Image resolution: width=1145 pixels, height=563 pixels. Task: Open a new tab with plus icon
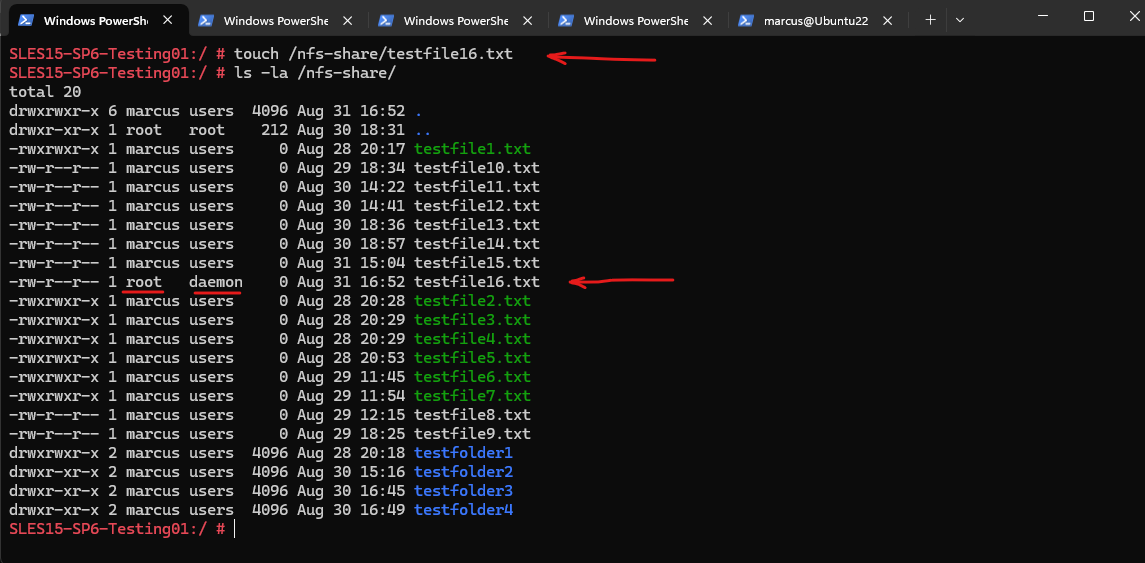tap(930, 20)
